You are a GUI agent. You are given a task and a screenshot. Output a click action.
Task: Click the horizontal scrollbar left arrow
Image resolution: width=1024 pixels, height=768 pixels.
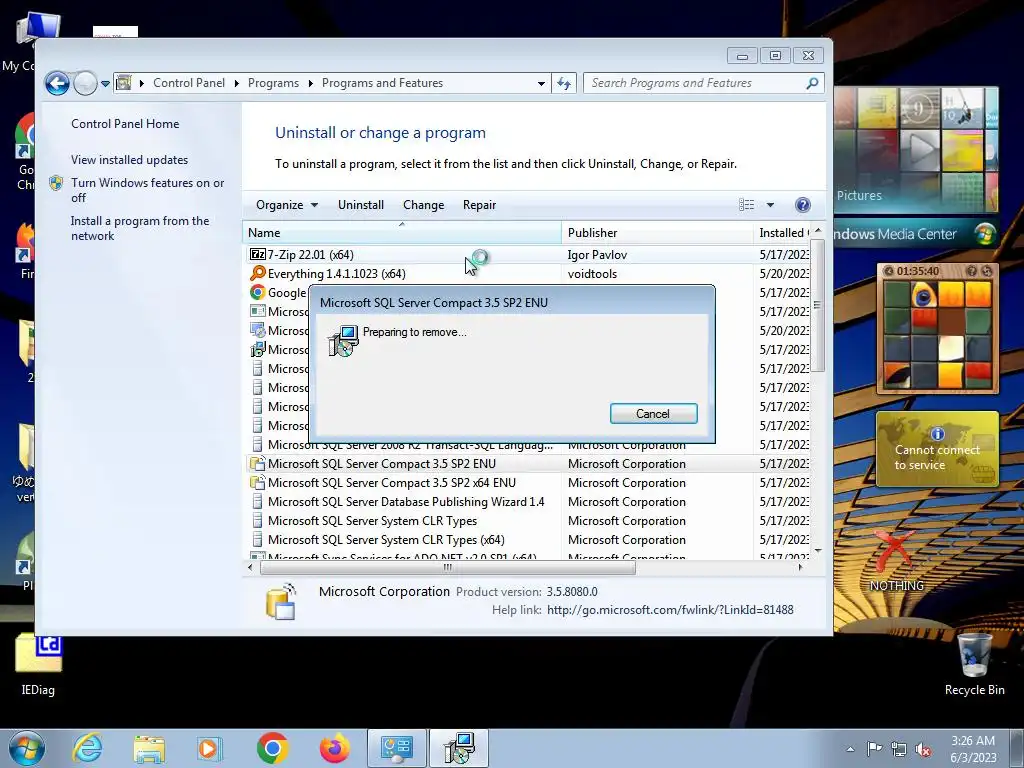[250, 568]
